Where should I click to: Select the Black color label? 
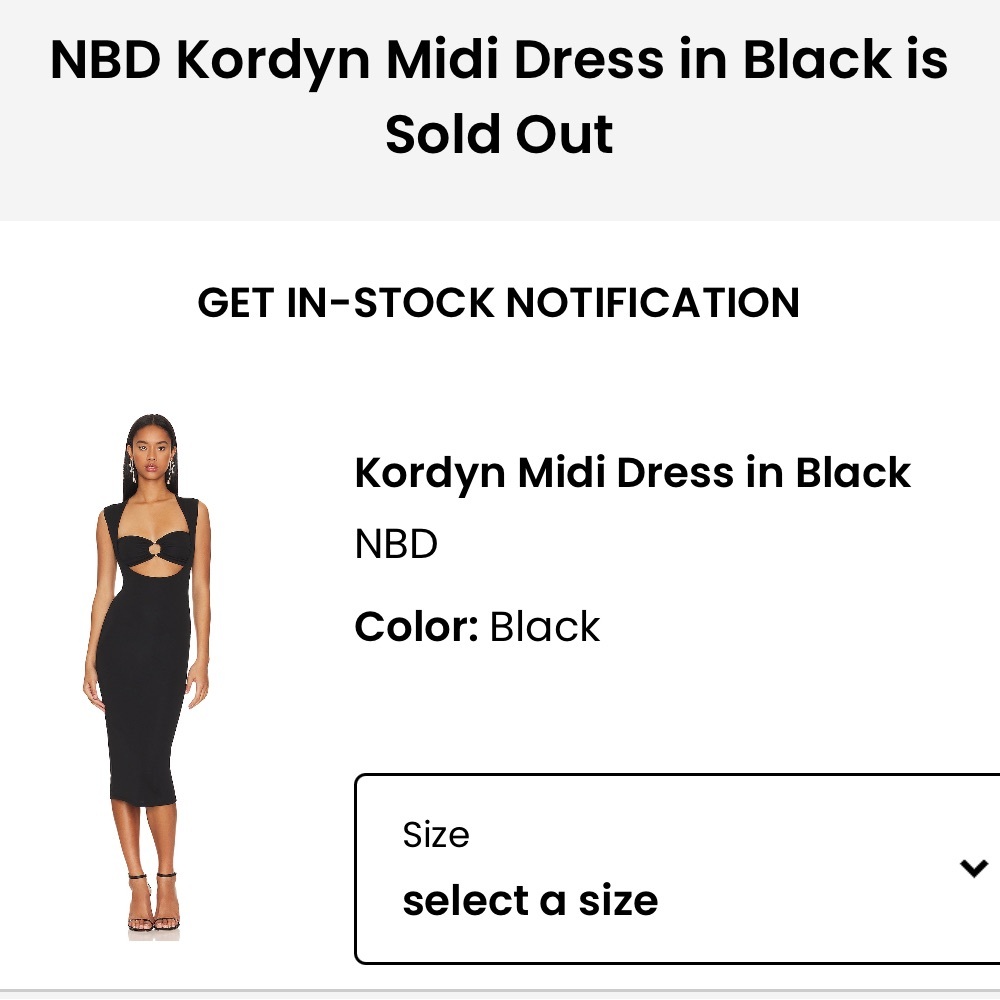point(543,626)
